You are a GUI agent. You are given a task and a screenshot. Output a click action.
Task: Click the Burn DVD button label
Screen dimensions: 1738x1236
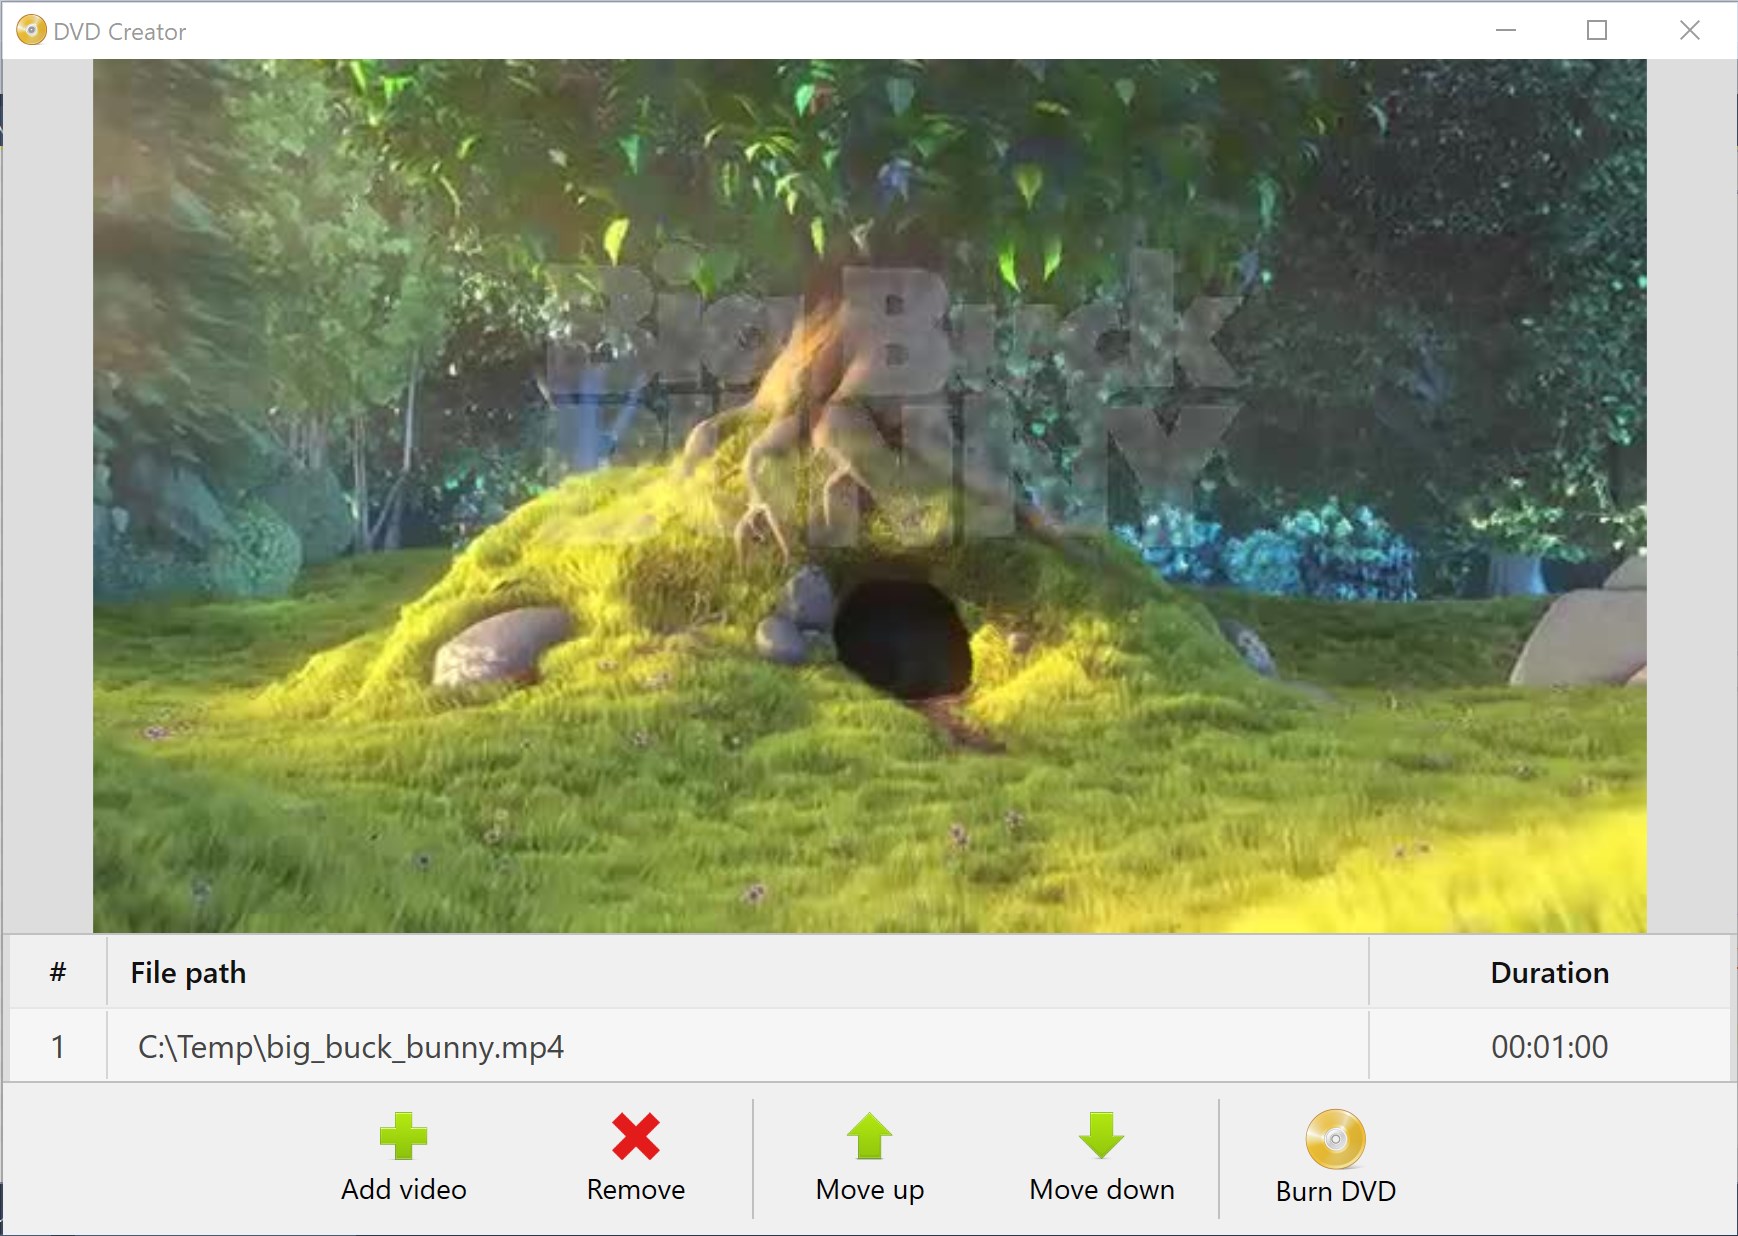coord(1336,1192)
